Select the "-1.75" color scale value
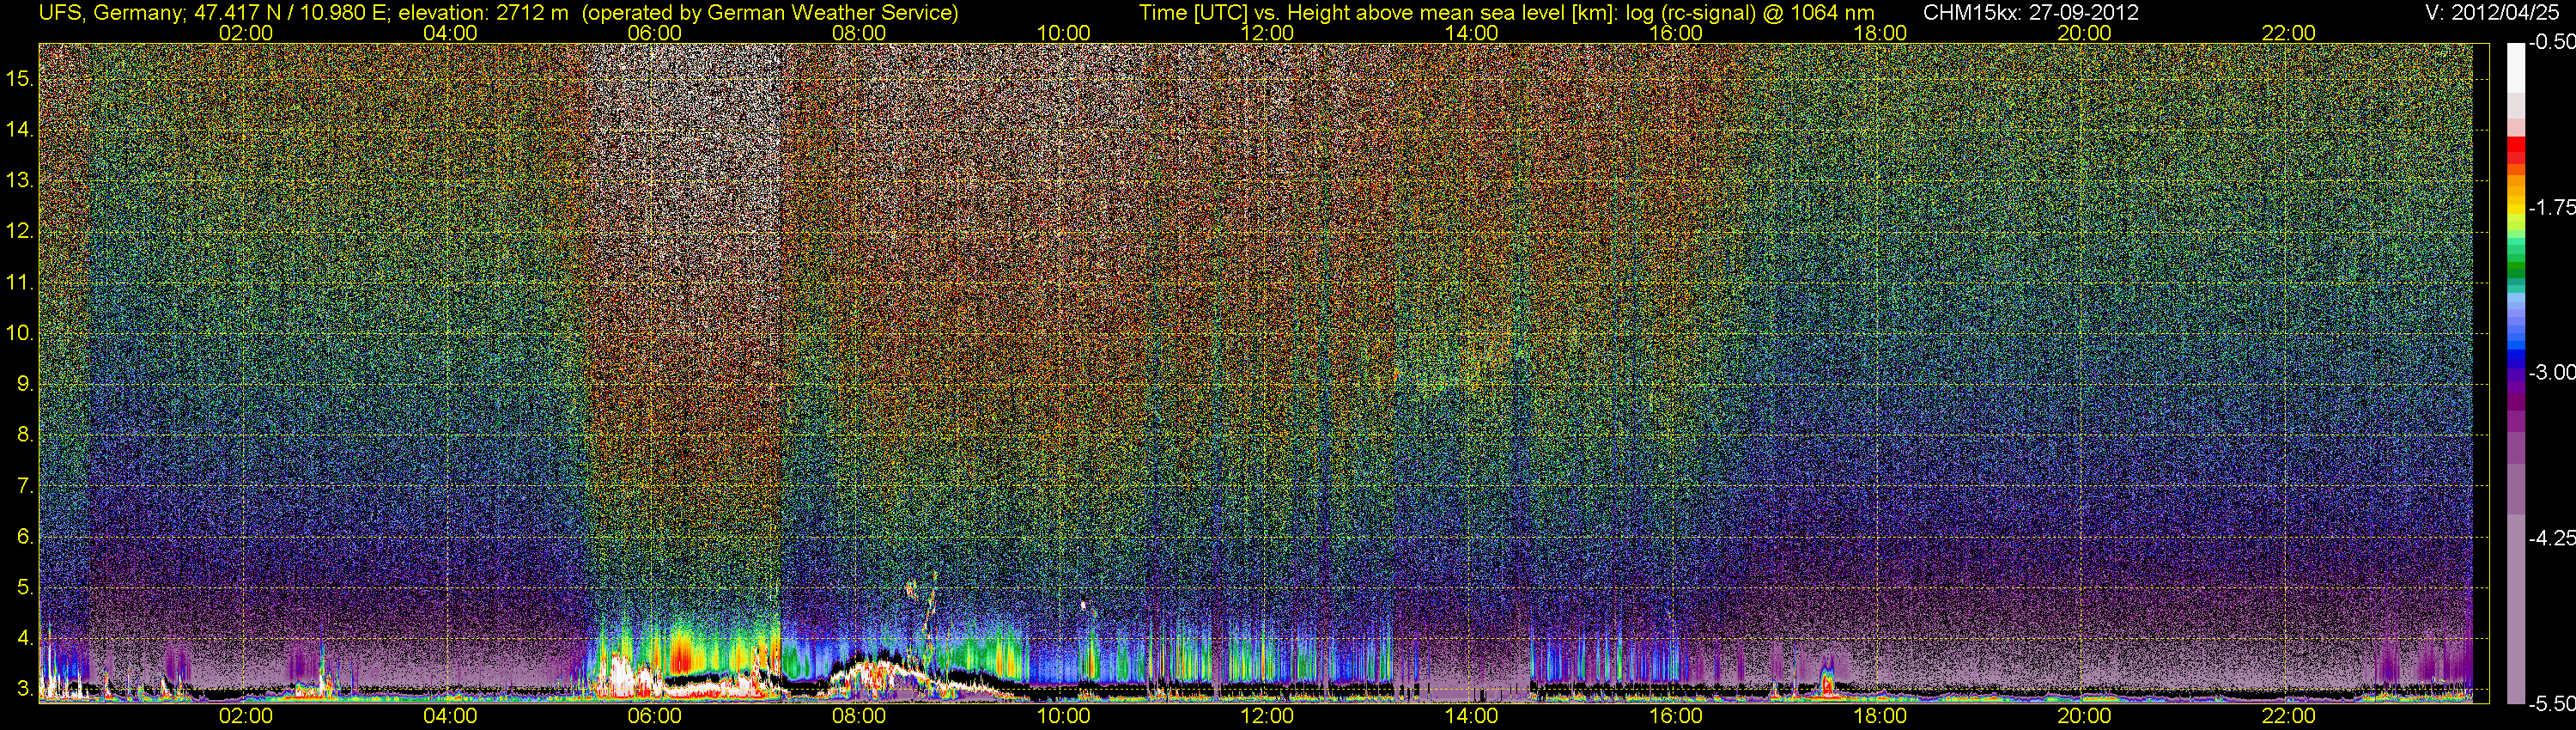The image size is (2576, 730). [x=2551, y=208]
